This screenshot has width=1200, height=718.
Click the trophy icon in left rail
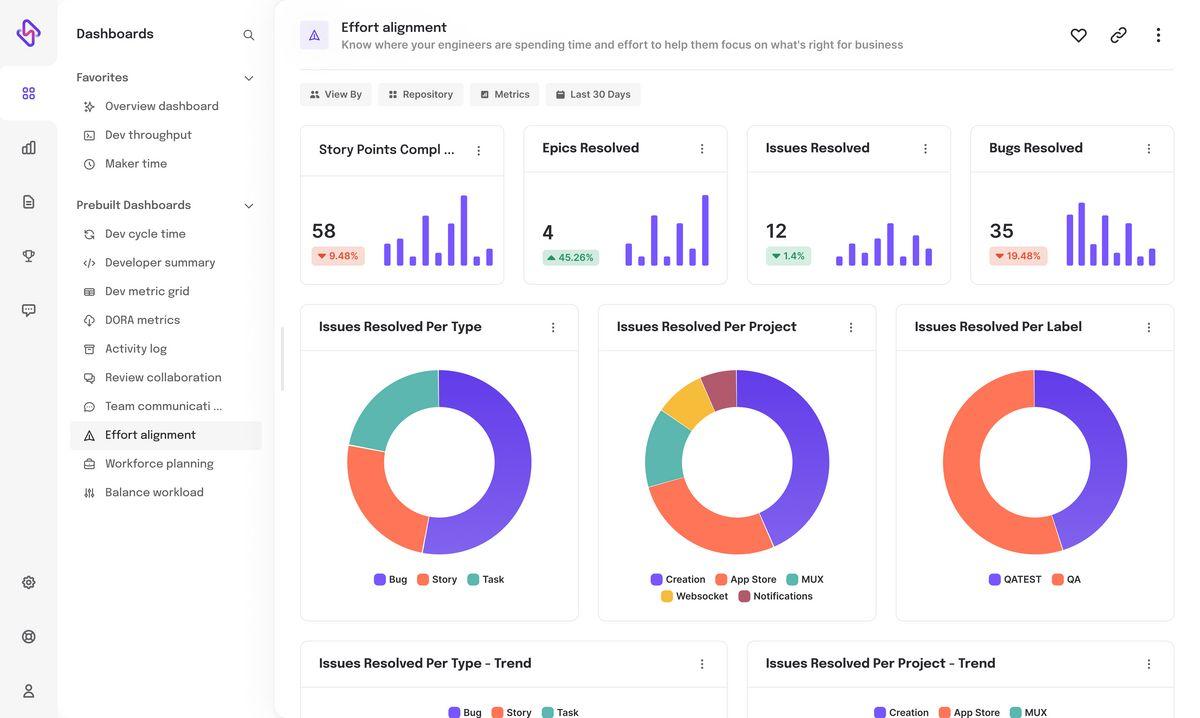[x=28, y=256]
